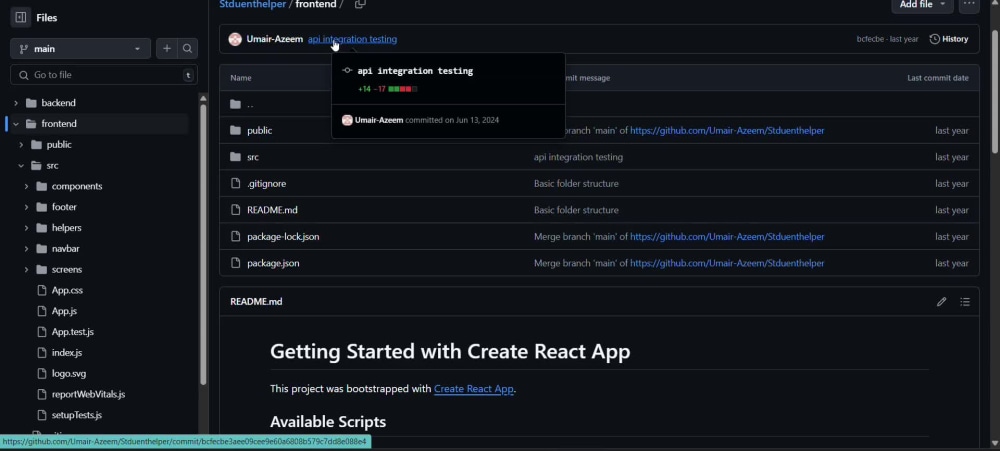
Task: Click the add new file plus icon
Action: pyautogui.click(x=166, y=48)
